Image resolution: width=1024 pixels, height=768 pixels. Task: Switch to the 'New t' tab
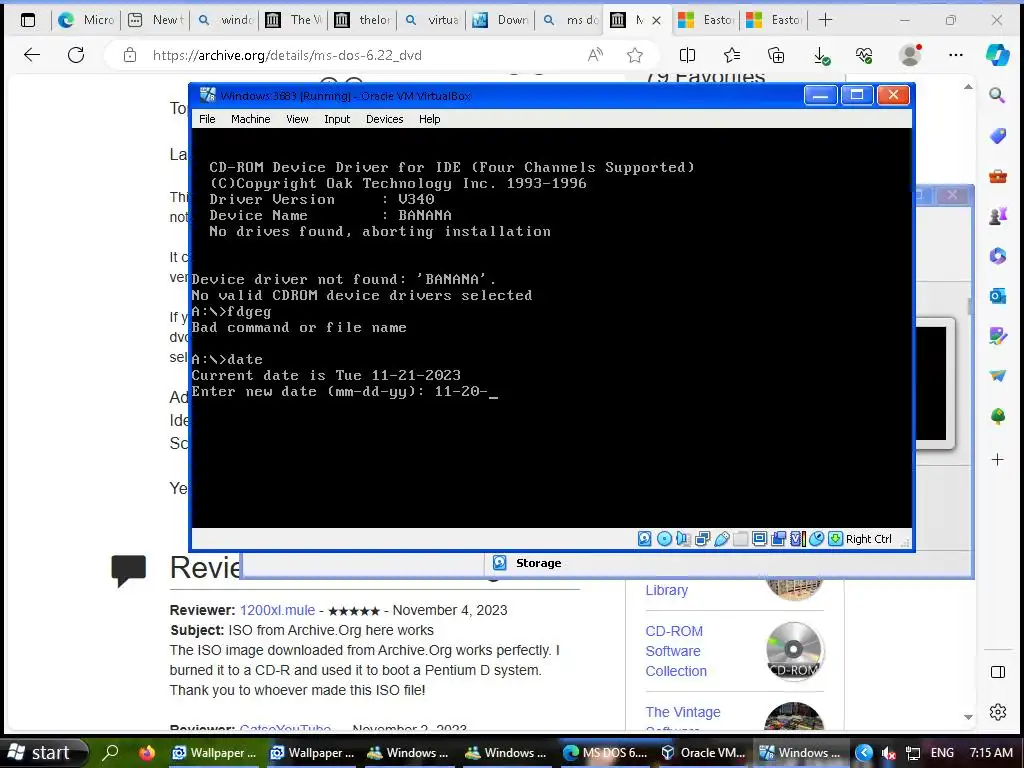155,20
